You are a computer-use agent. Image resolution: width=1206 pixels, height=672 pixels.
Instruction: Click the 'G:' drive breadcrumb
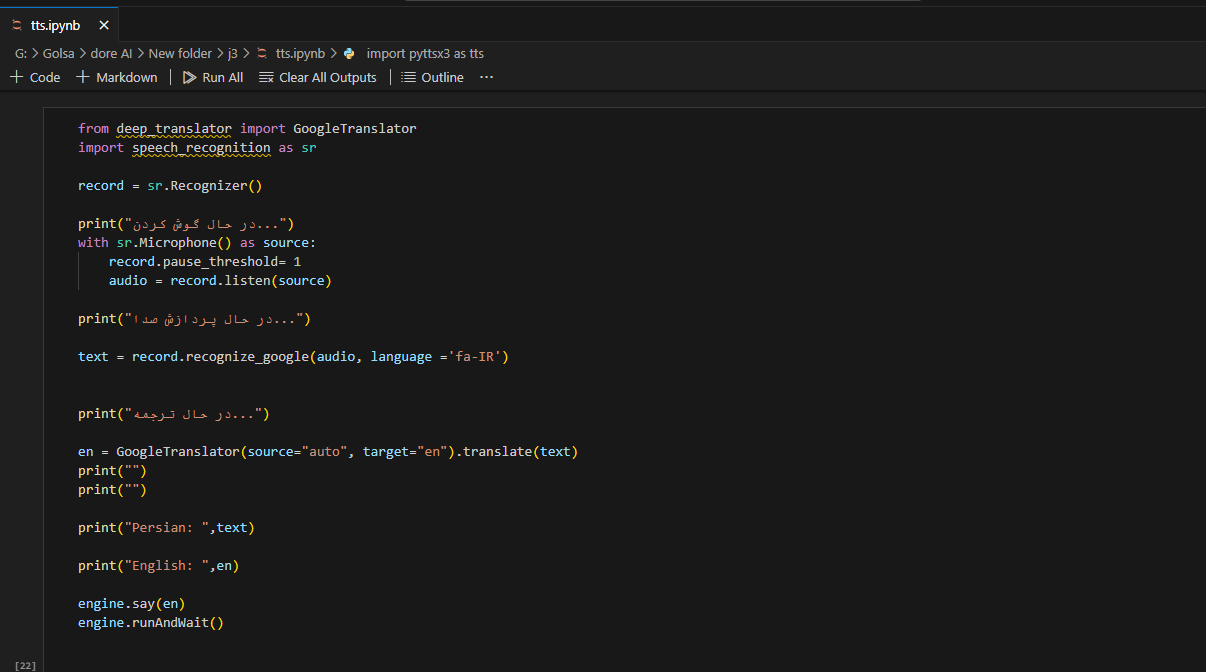tap(21, 53)
